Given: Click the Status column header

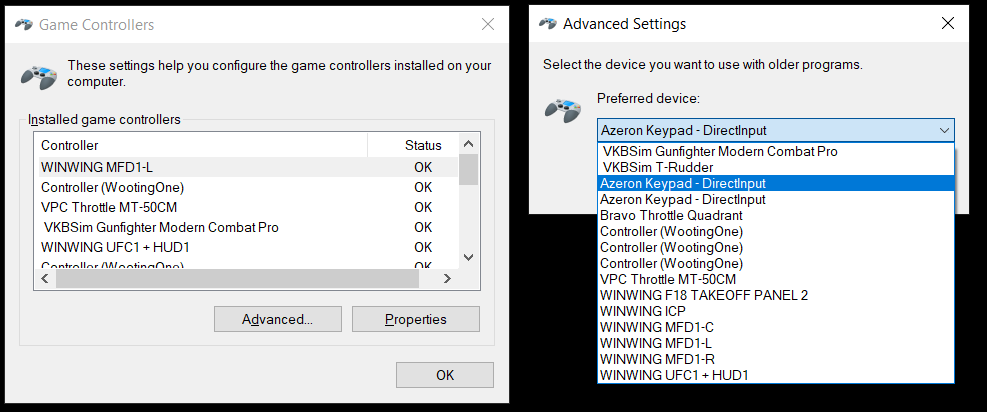Looking at the screenshot, I should tap(422, 145).
